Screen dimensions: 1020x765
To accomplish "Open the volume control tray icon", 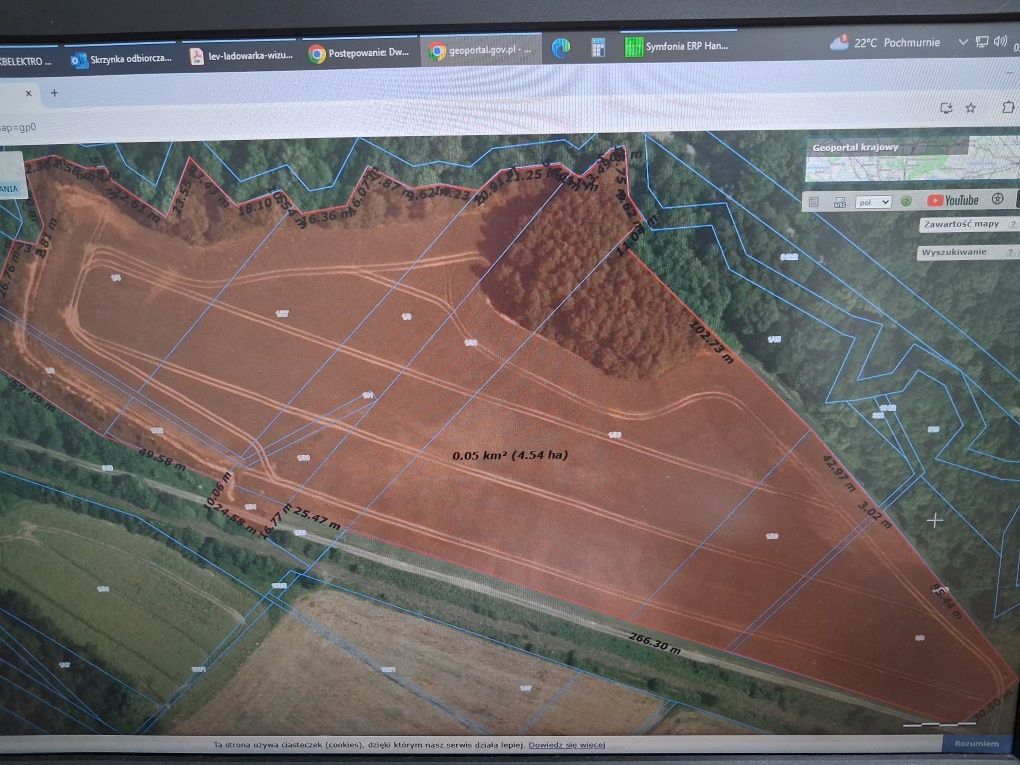I will (x=1000, y=41).
